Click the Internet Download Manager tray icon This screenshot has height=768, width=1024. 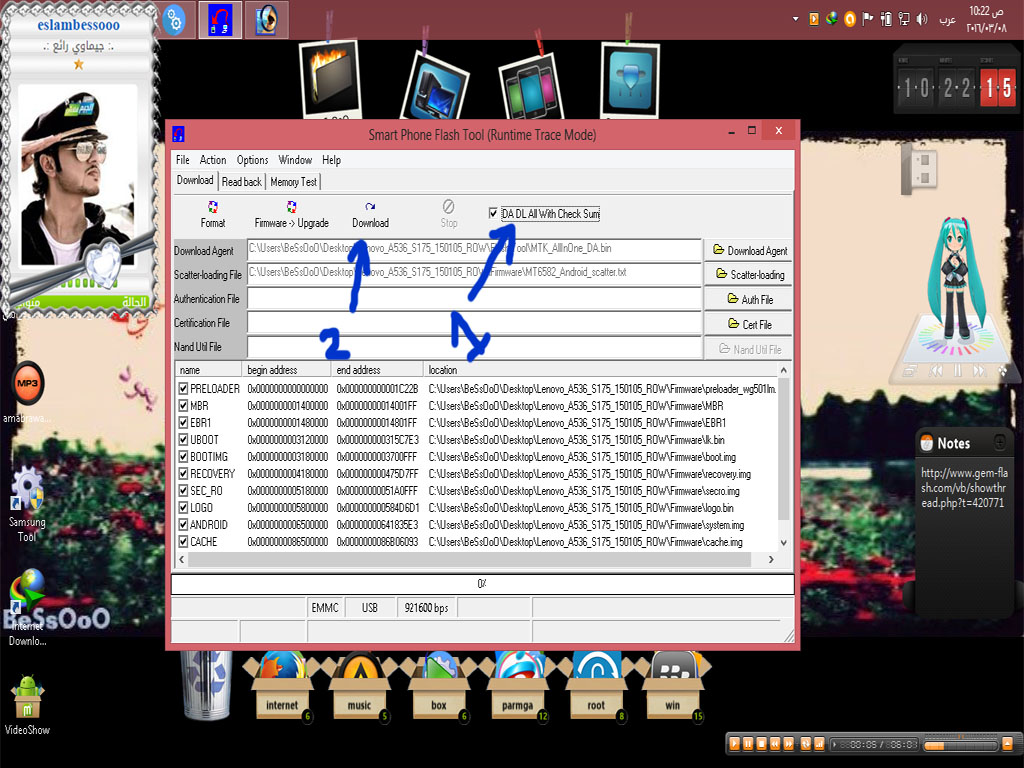pos(831,19)
